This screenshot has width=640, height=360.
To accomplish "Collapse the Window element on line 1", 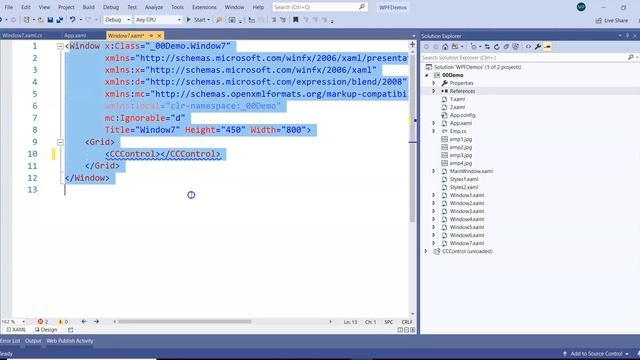I will tap(60, 46).
